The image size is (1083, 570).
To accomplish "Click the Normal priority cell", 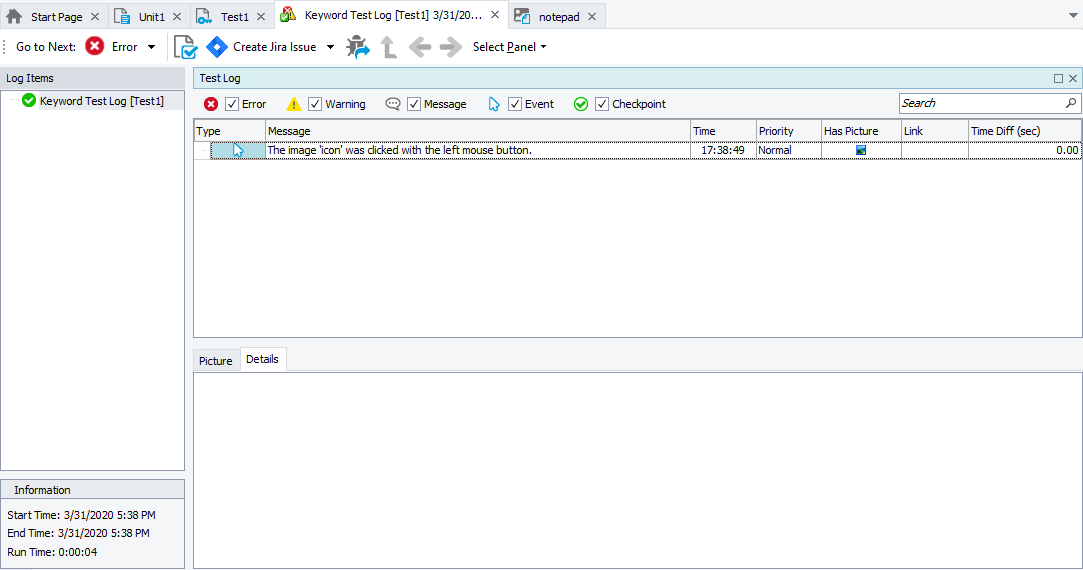I will coord(789,150).
